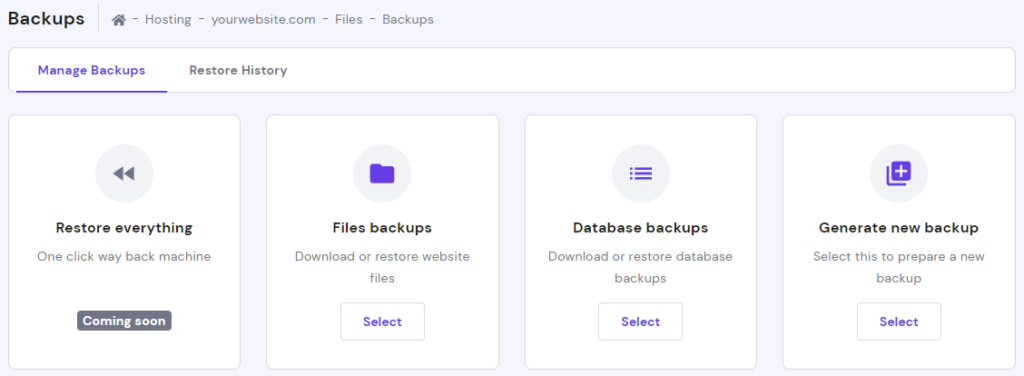The image size is (1024, 376).
Task: Open the Hosting breadcrumb link
Action: coord(168,20)
